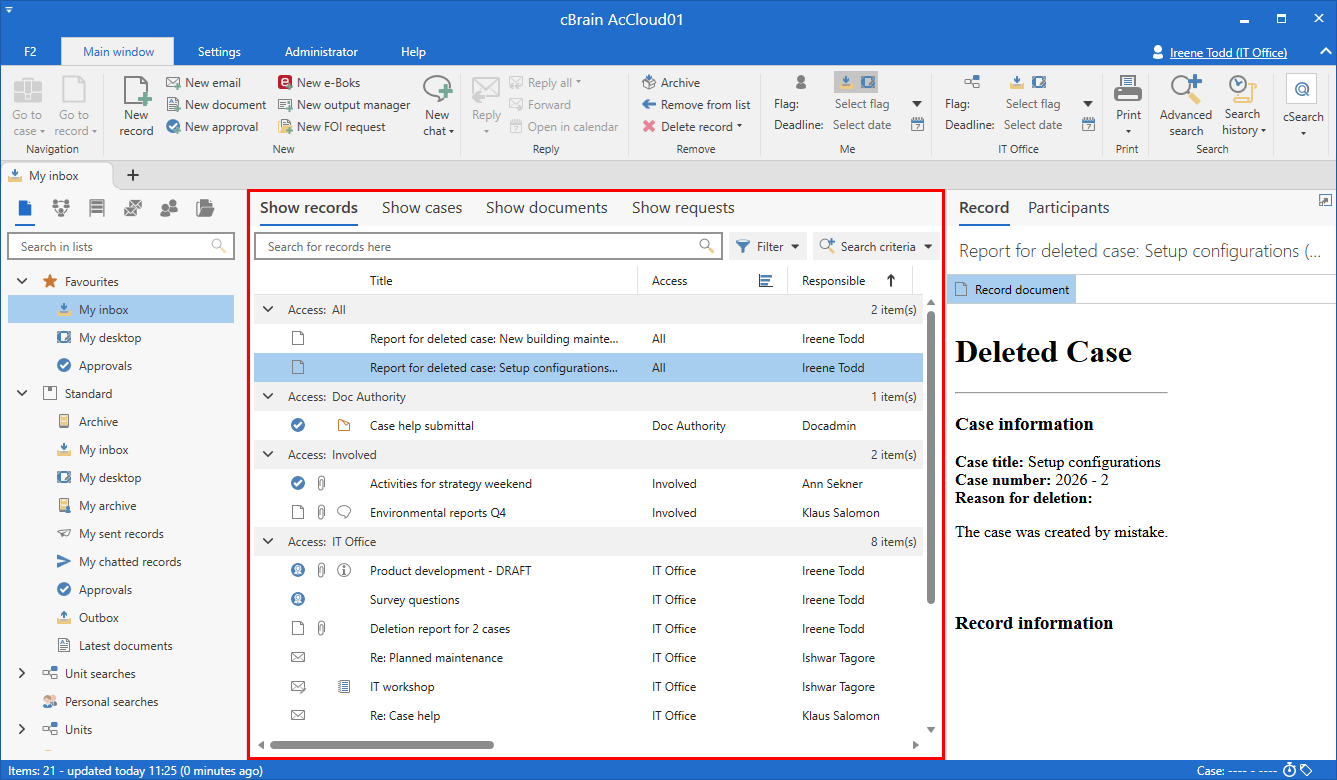Click New approval in the ribbon
The height and width of the screenshot is (780, 1337).
click(x=212, y=127)
